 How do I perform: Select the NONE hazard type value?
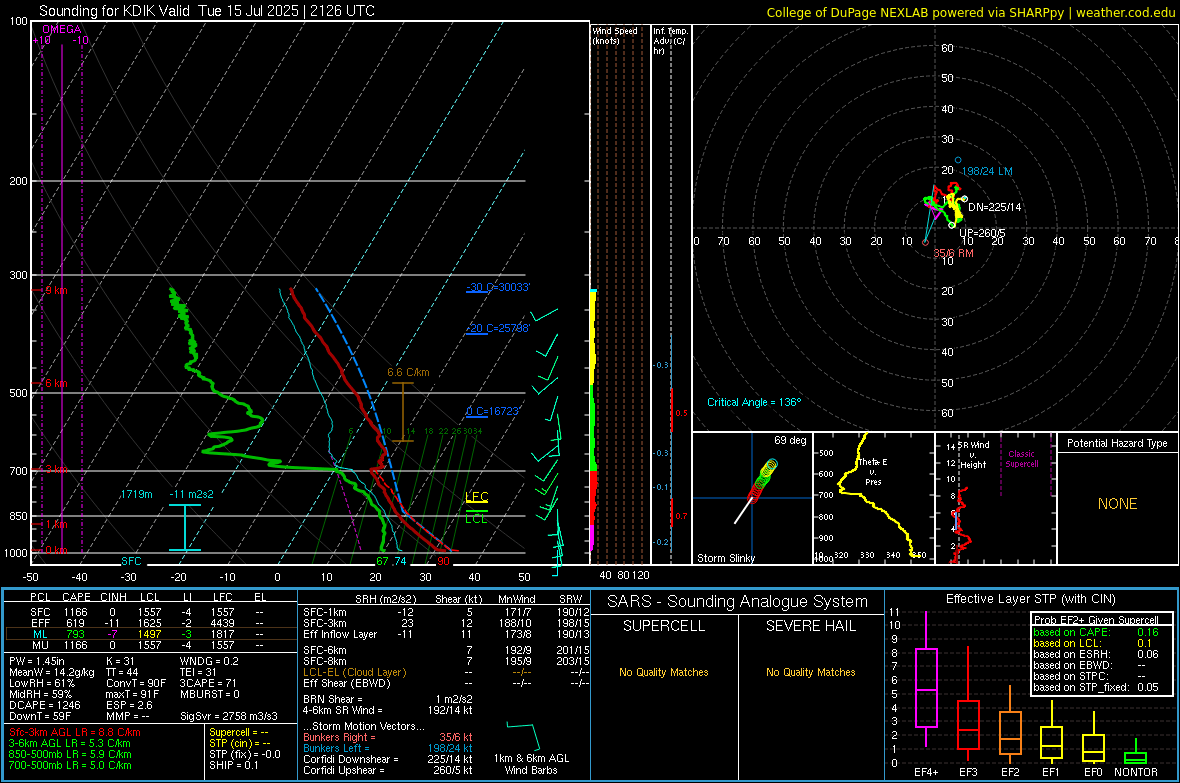click(x=1117, y=504)
